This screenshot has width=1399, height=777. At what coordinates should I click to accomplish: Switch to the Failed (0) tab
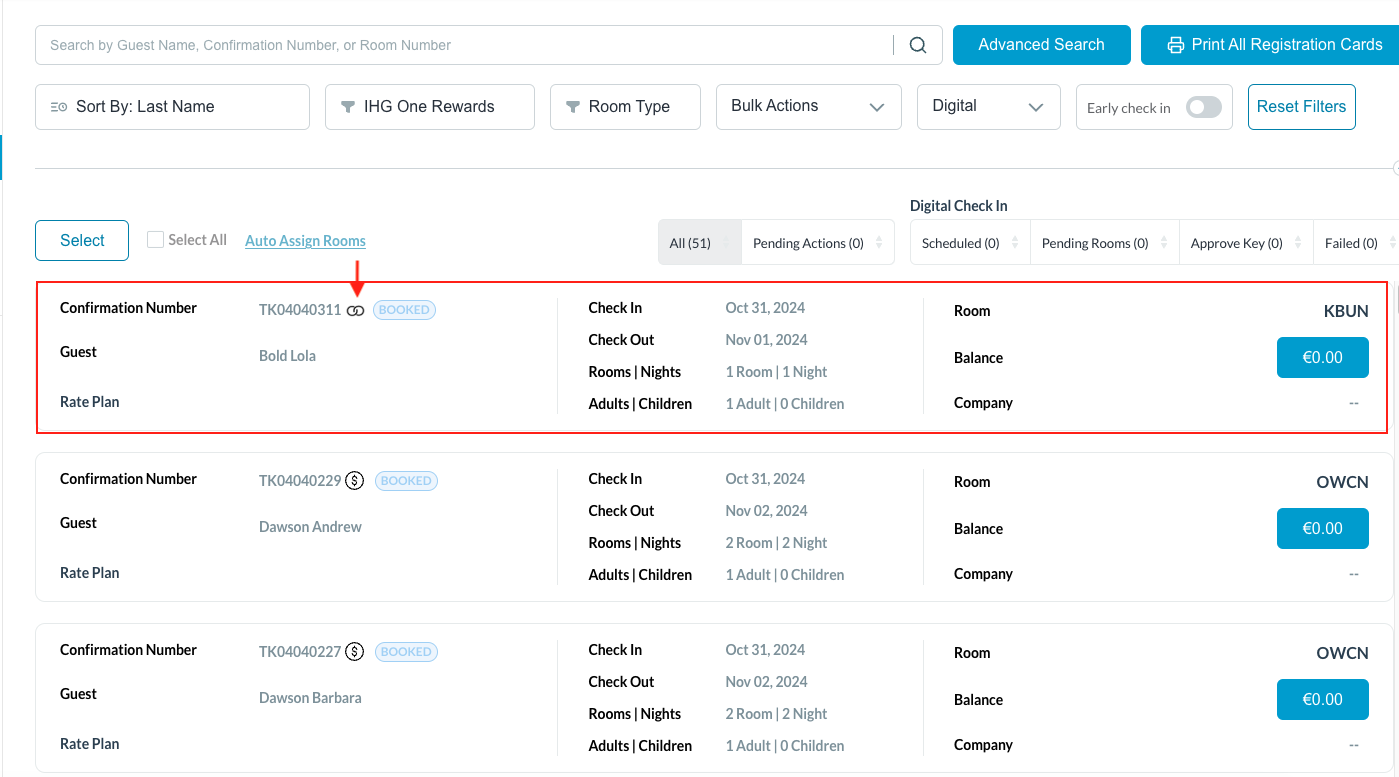point(1350,243)
